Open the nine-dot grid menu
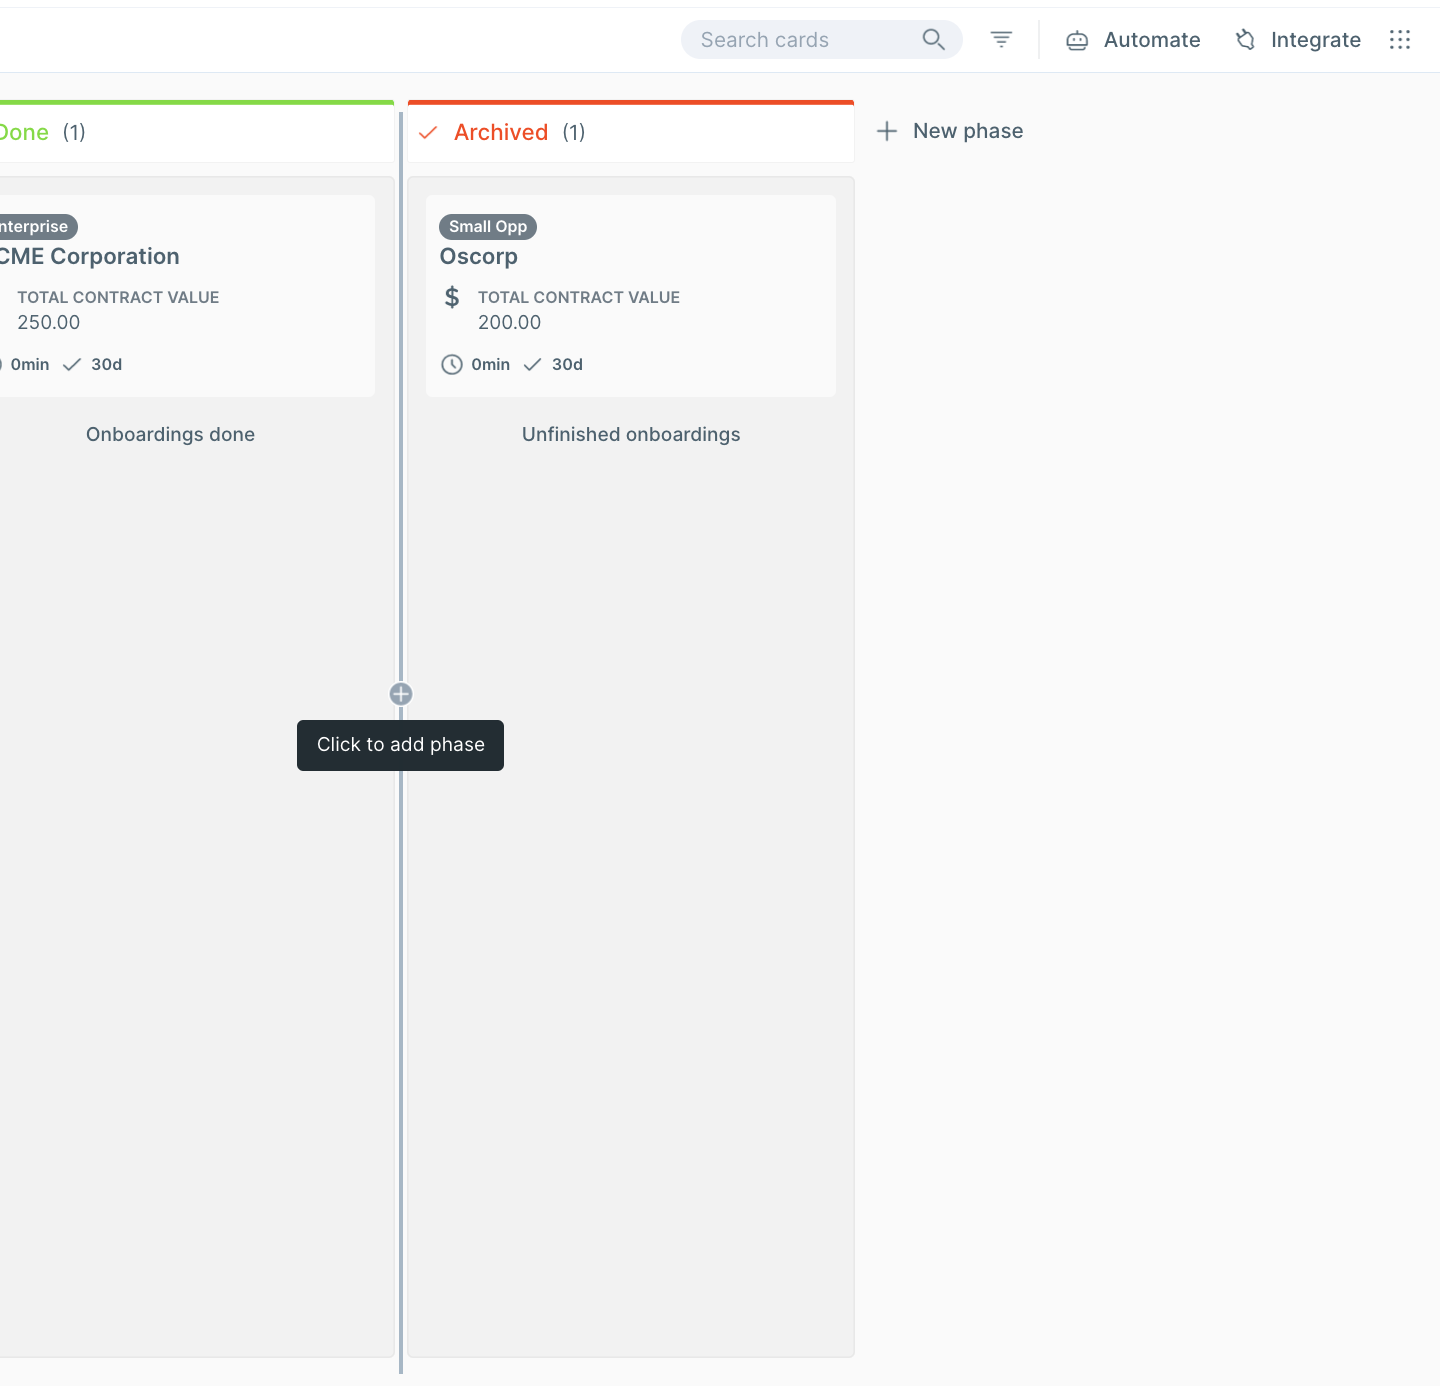This screenshot has width=1440, height=1386. click(x=1400, y=40)
